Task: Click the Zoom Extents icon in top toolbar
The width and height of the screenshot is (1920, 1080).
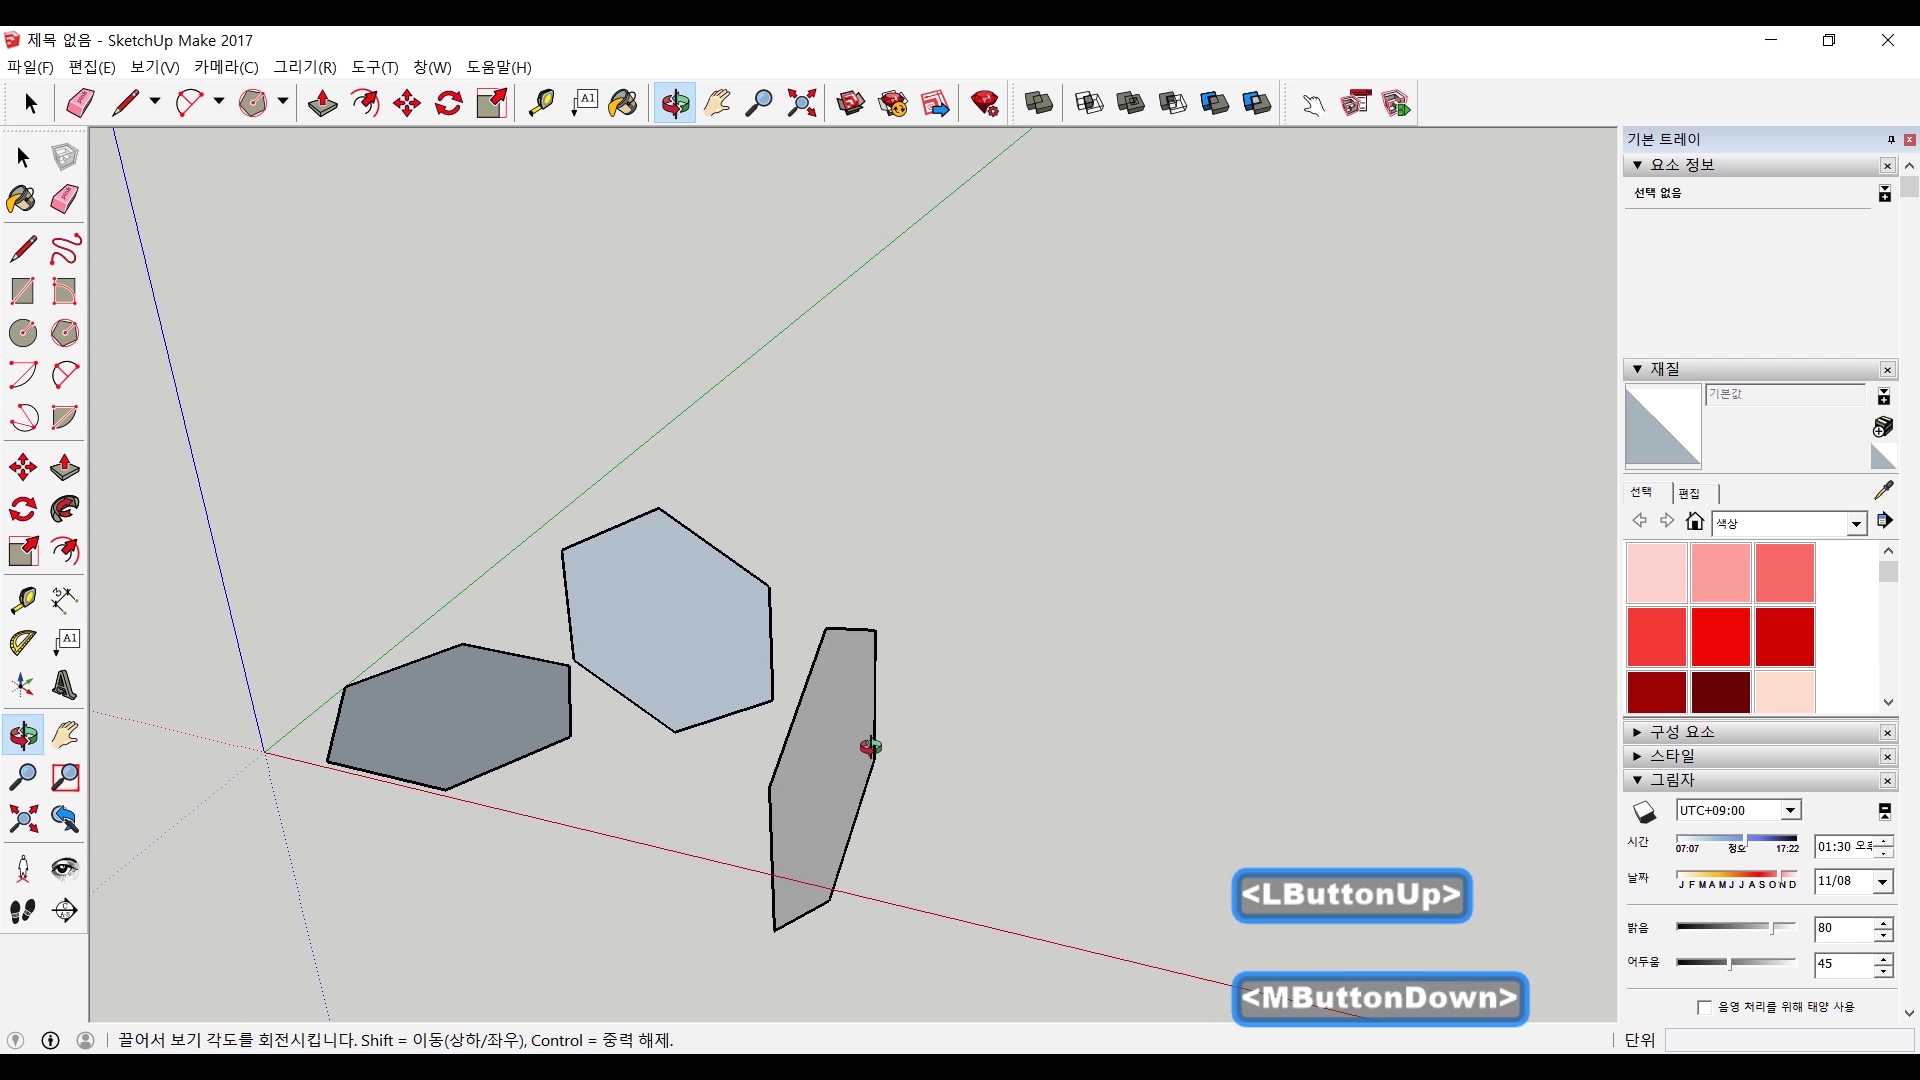Action: click(801, 103)
